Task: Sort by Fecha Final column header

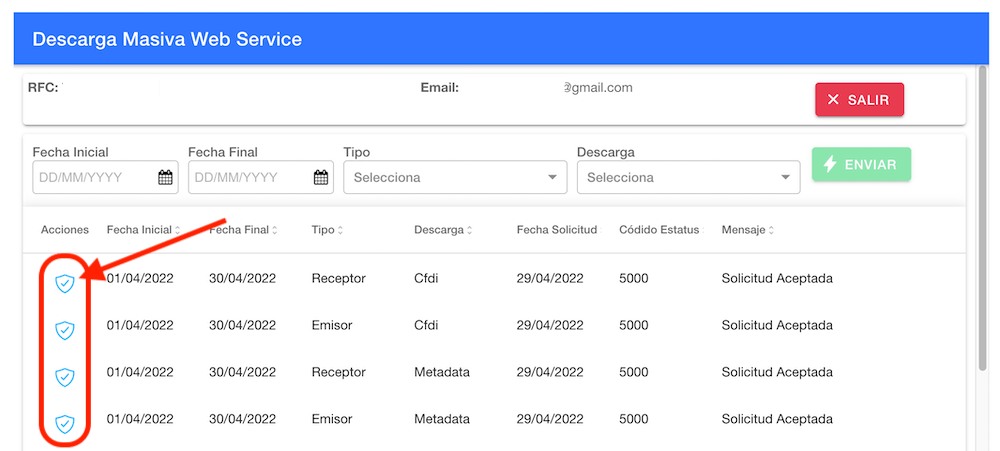Action: [243, 230]
